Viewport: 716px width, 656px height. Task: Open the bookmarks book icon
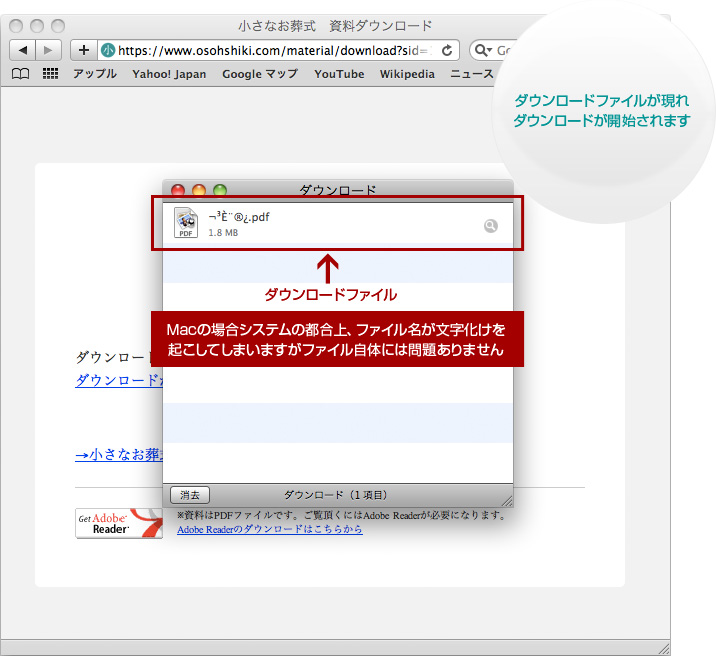point(20,74)
